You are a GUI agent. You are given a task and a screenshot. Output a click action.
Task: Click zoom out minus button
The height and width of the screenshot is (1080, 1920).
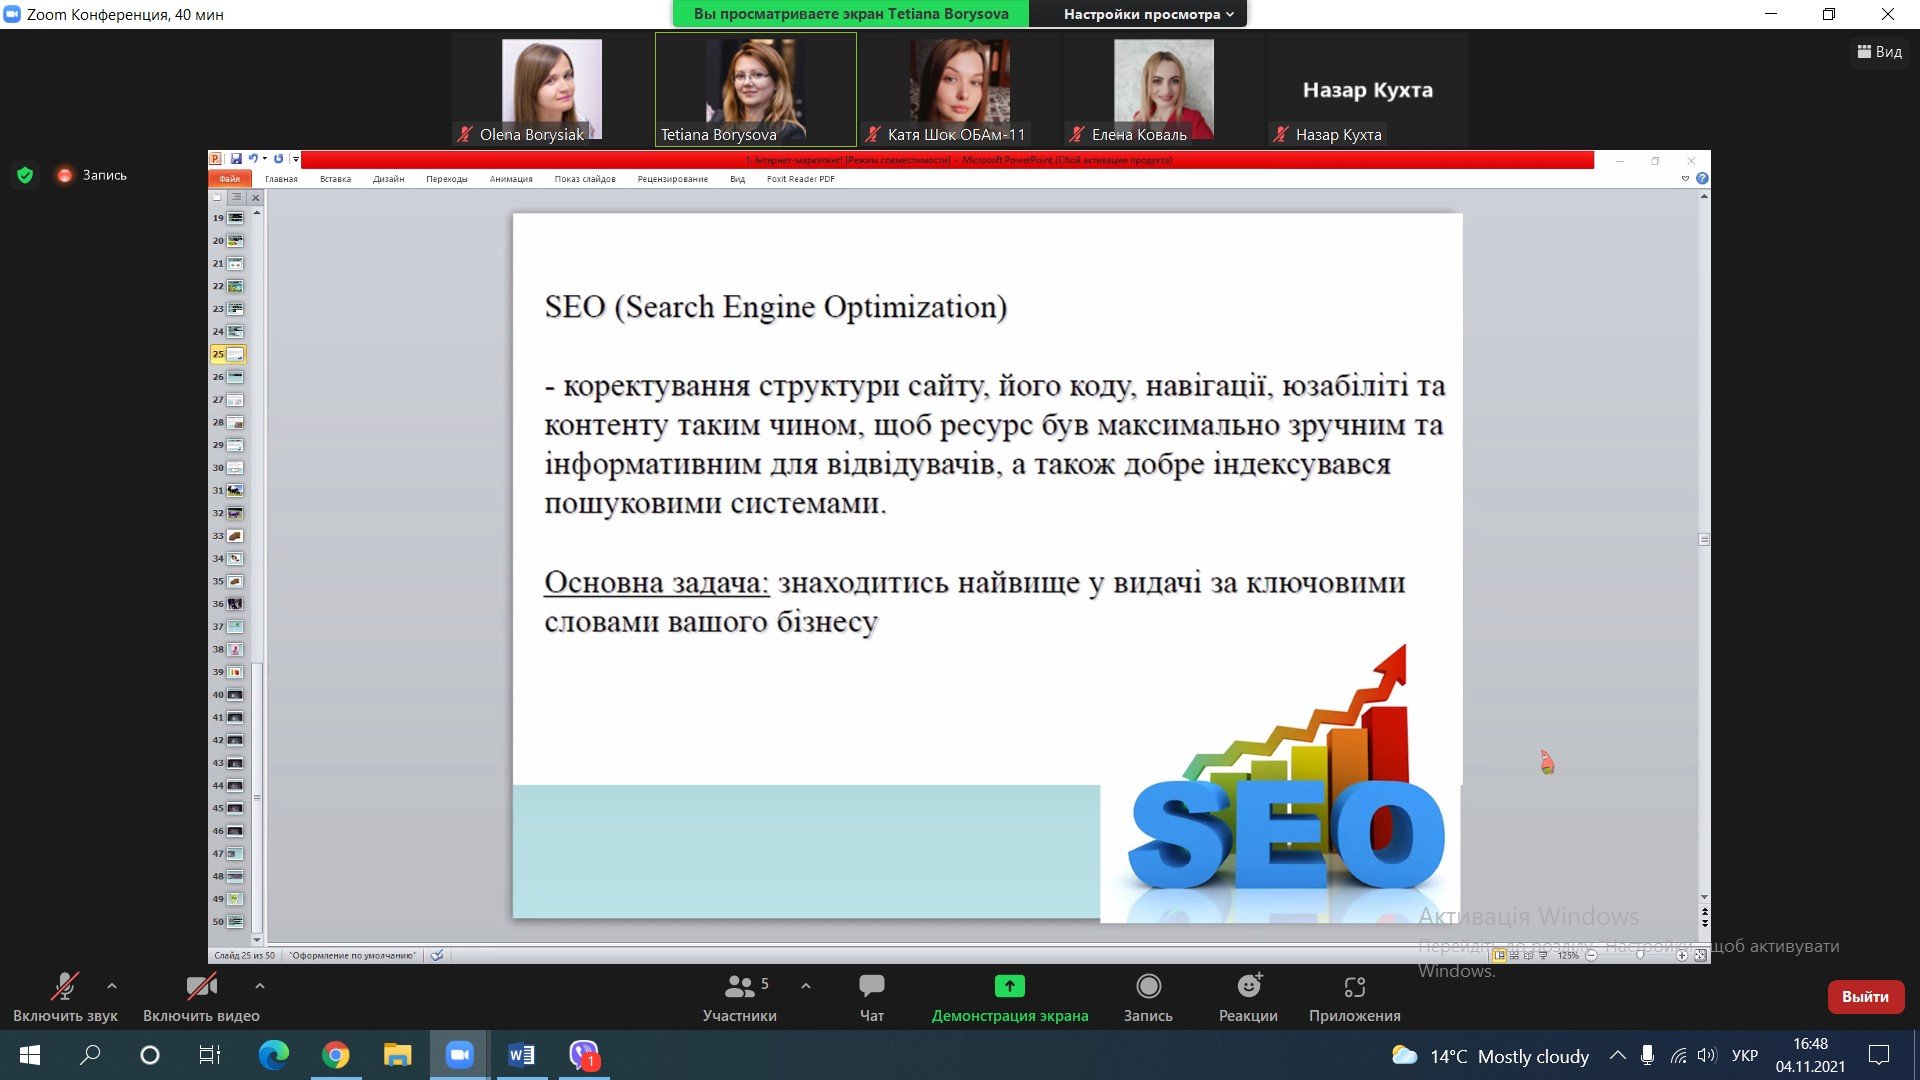click(1591, 955)
